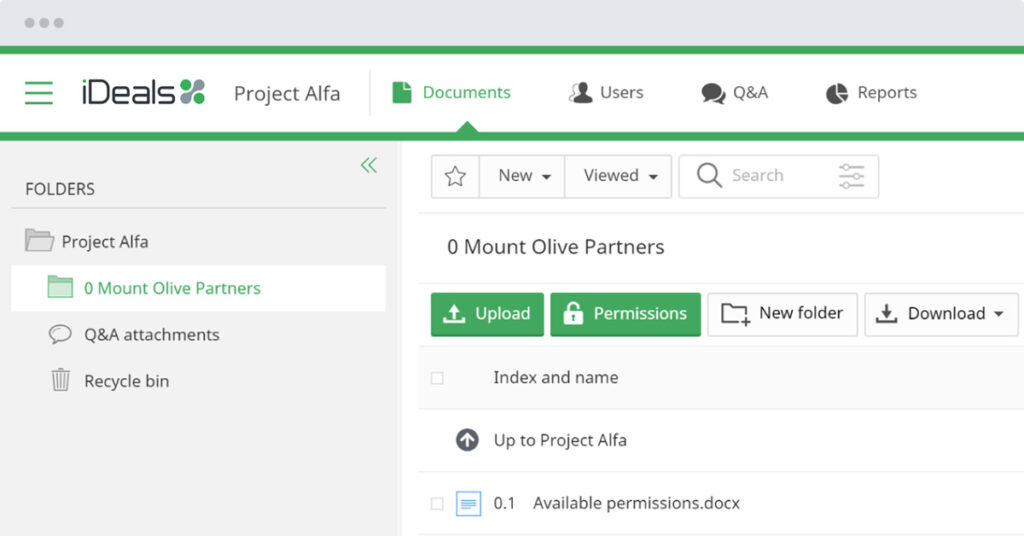
Task: Open the hamburger main menu
Action: tap(39, 93)
